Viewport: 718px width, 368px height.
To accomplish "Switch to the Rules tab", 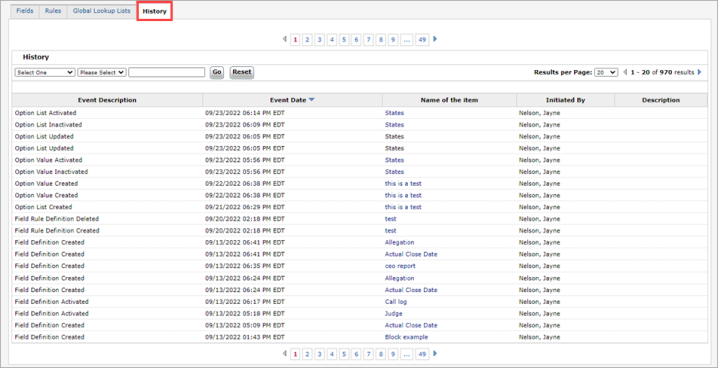I will (53, 11).
